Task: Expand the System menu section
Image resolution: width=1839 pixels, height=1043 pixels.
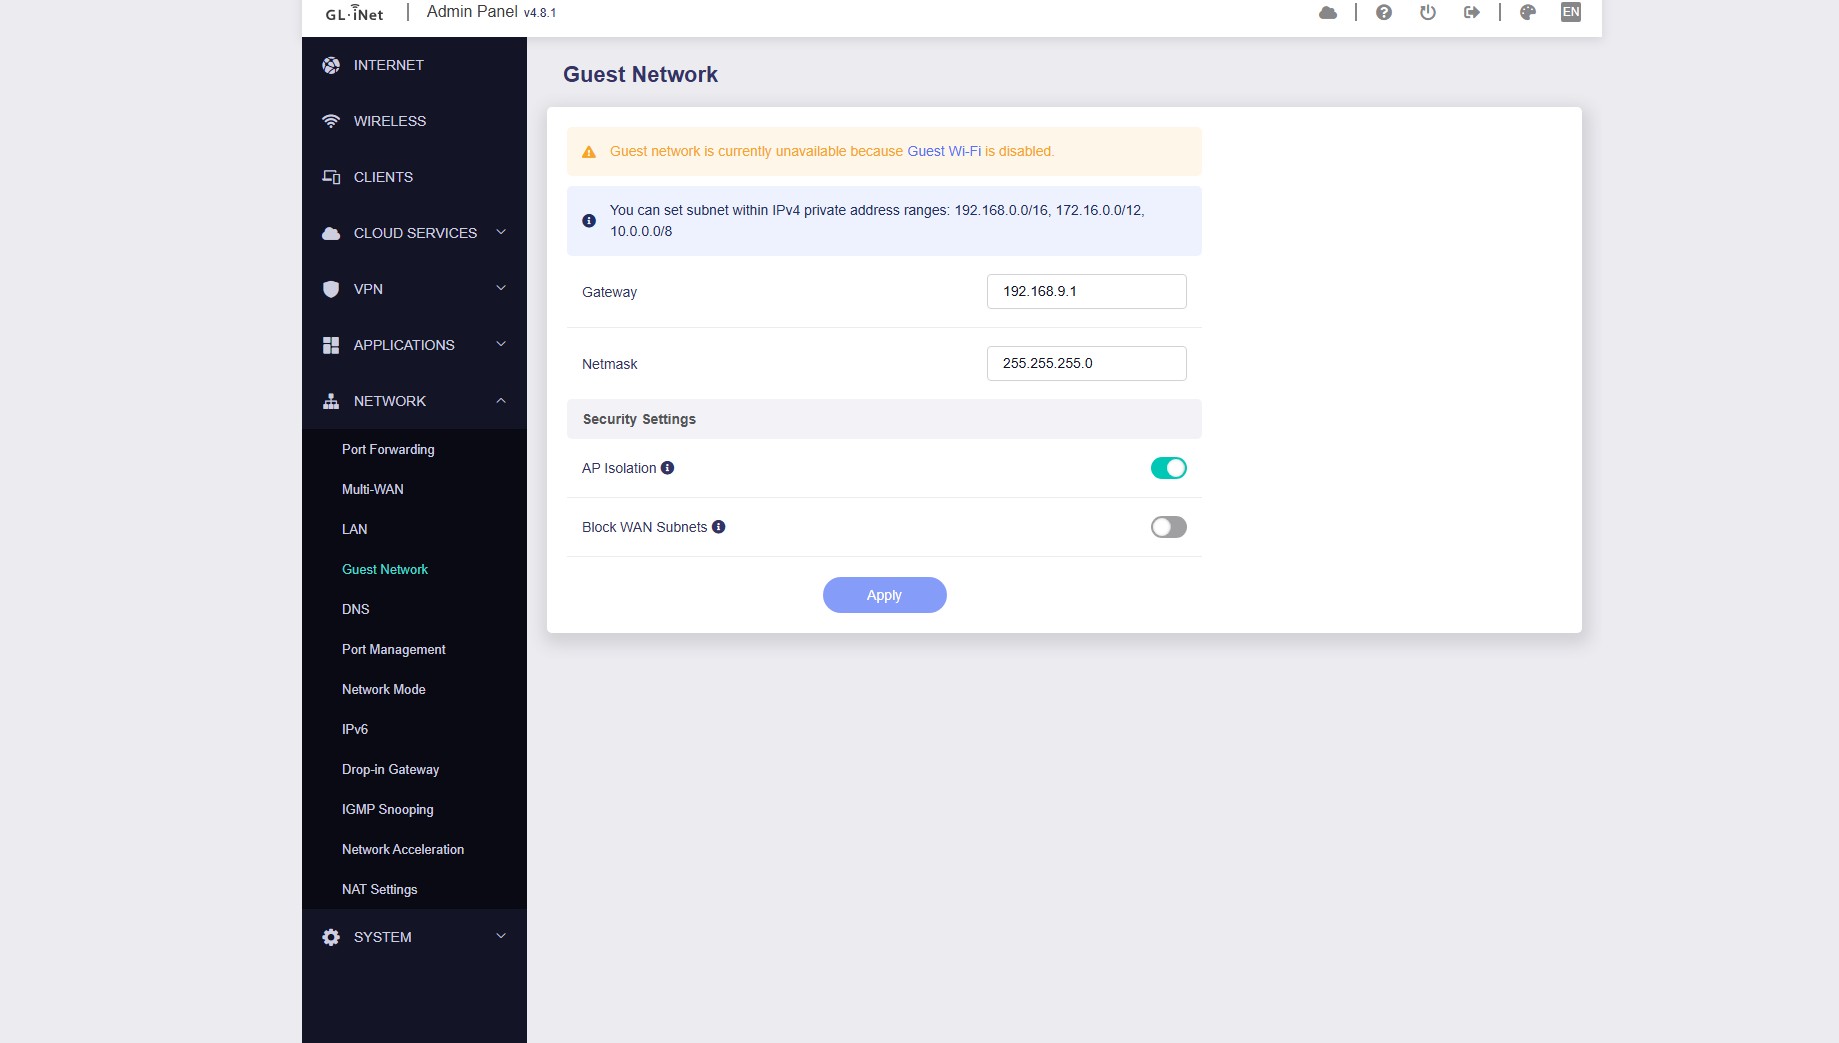Action: [415, 937]
